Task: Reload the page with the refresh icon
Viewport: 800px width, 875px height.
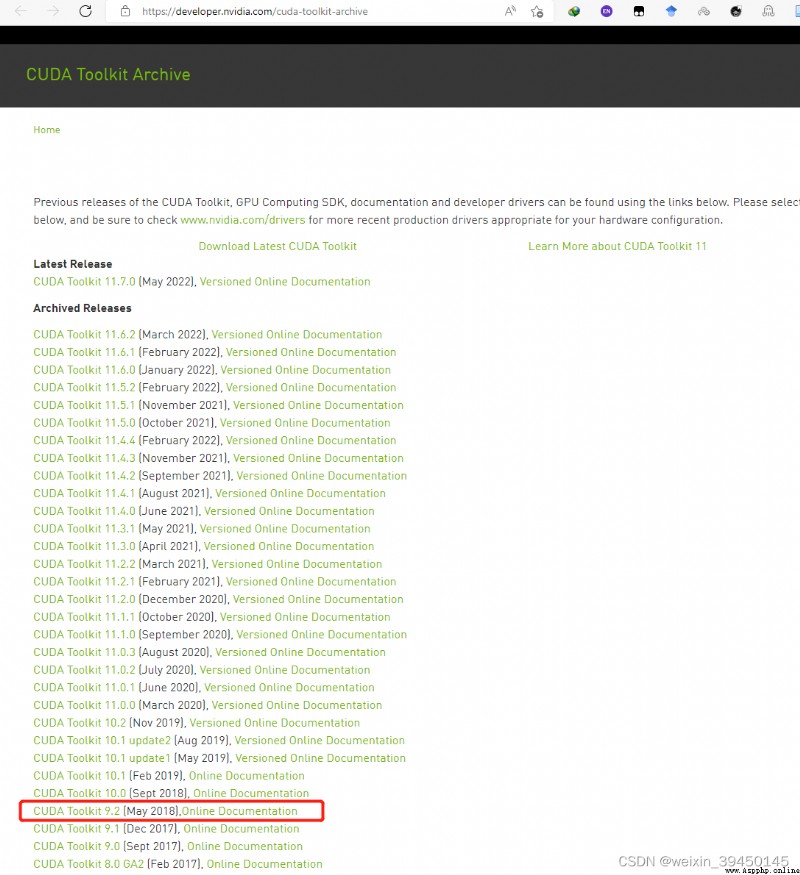Action: [85, 11]
